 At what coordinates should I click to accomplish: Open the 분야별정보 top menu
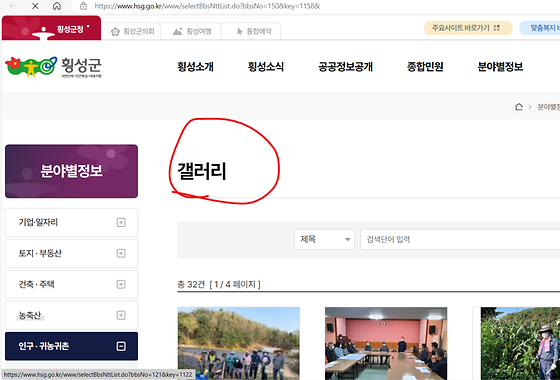[500, 66]
